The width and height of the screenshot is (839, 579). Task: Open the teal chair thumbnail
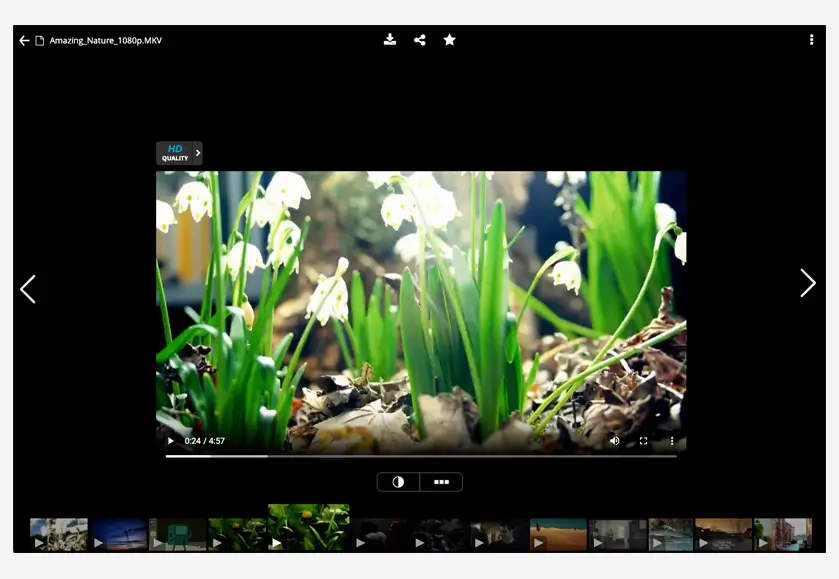pos(178,534)
